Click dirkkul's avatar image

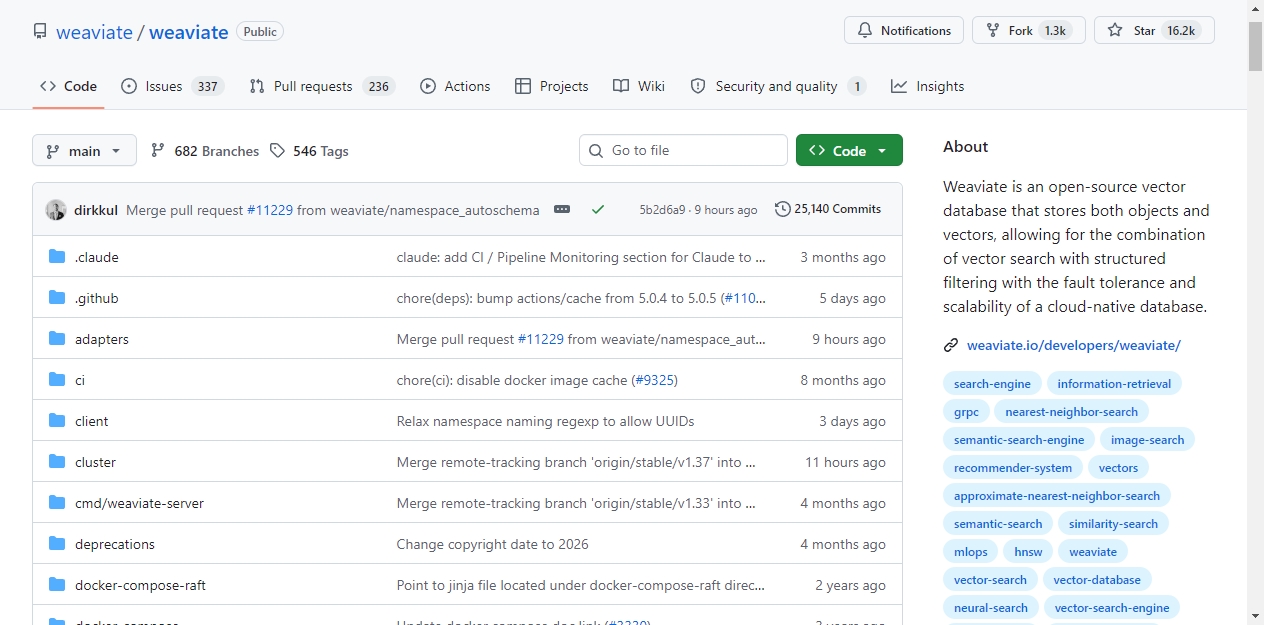(x=56, y=210)
